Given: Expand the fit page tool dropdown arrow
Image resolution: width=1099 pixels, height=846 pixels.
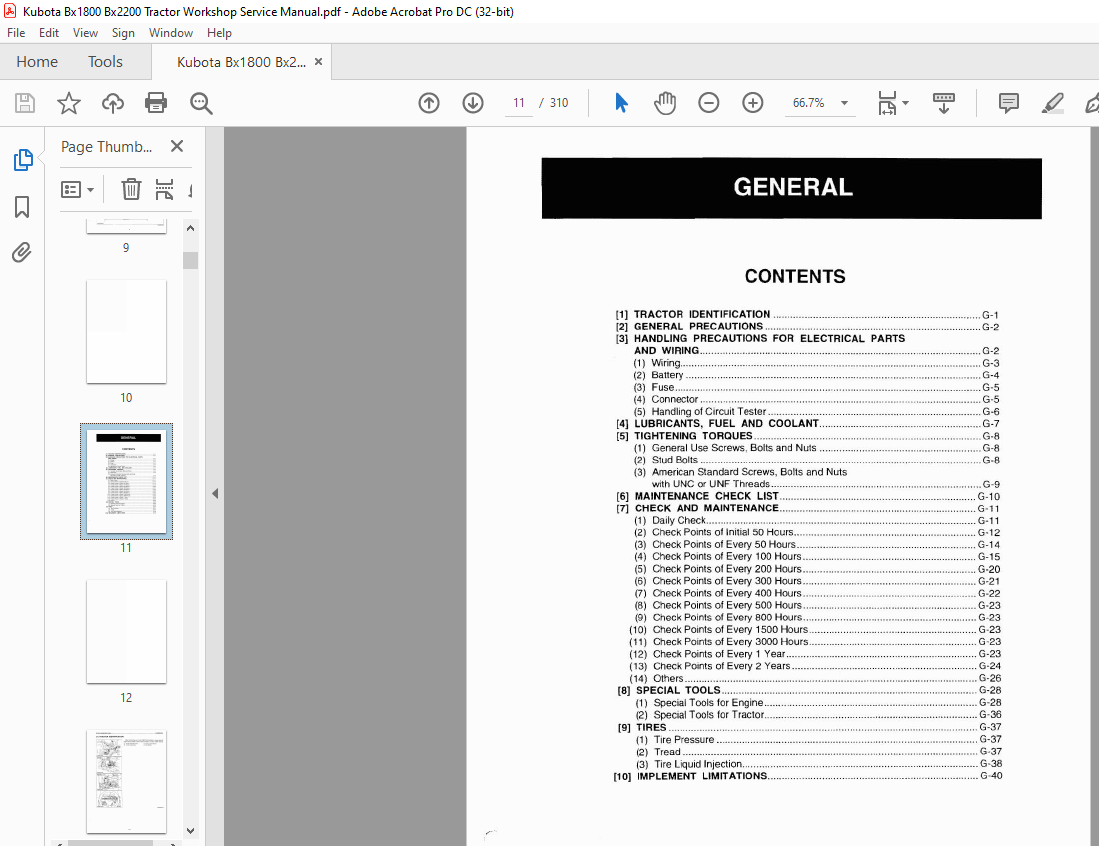Looking at the screenshot, I should click(906, 103).
